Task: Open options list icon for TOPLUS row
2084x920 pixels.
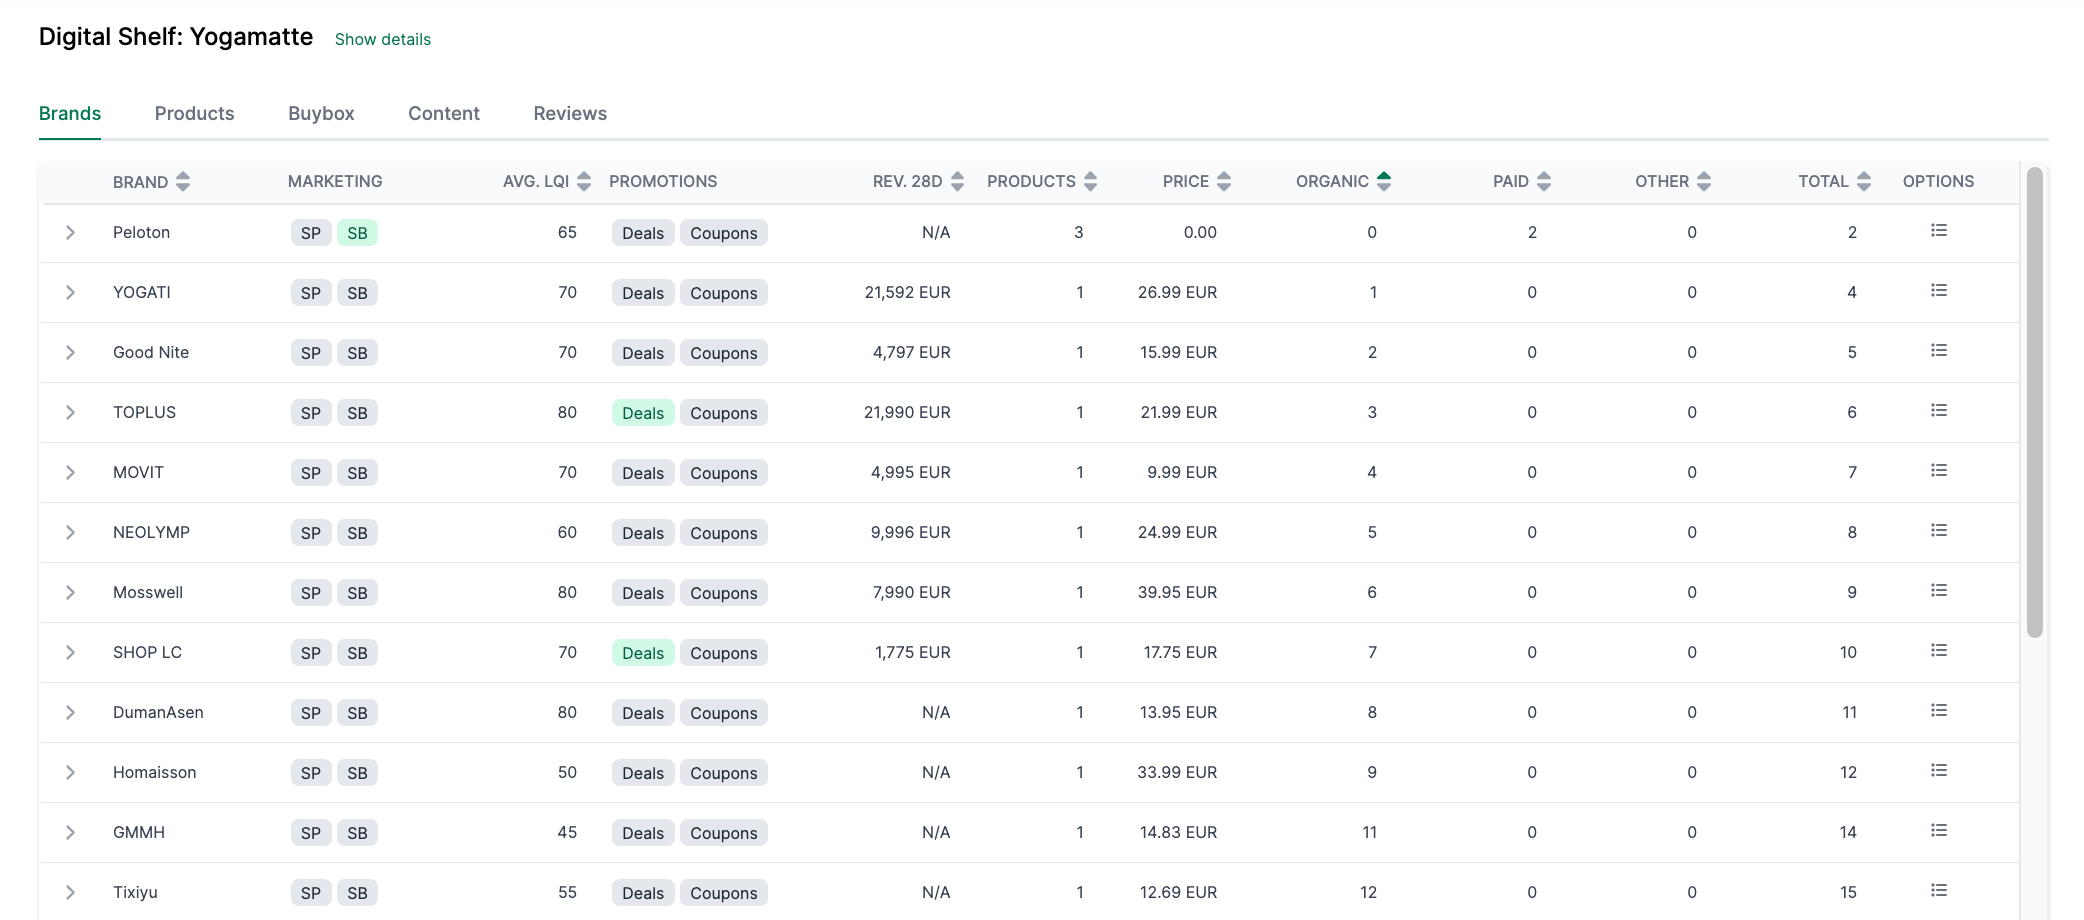Action: point(1938,411)
